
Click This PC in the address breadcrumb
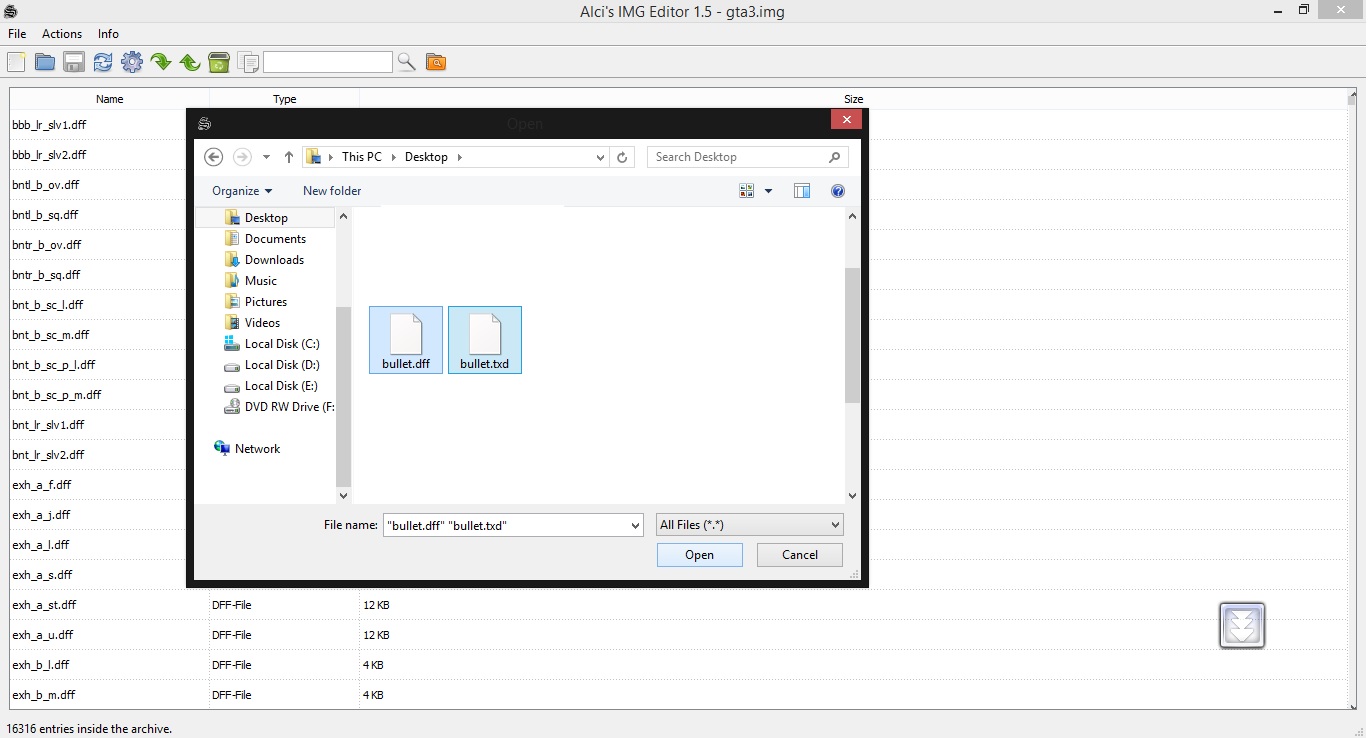pyautogui.click(x=362, y=157)
